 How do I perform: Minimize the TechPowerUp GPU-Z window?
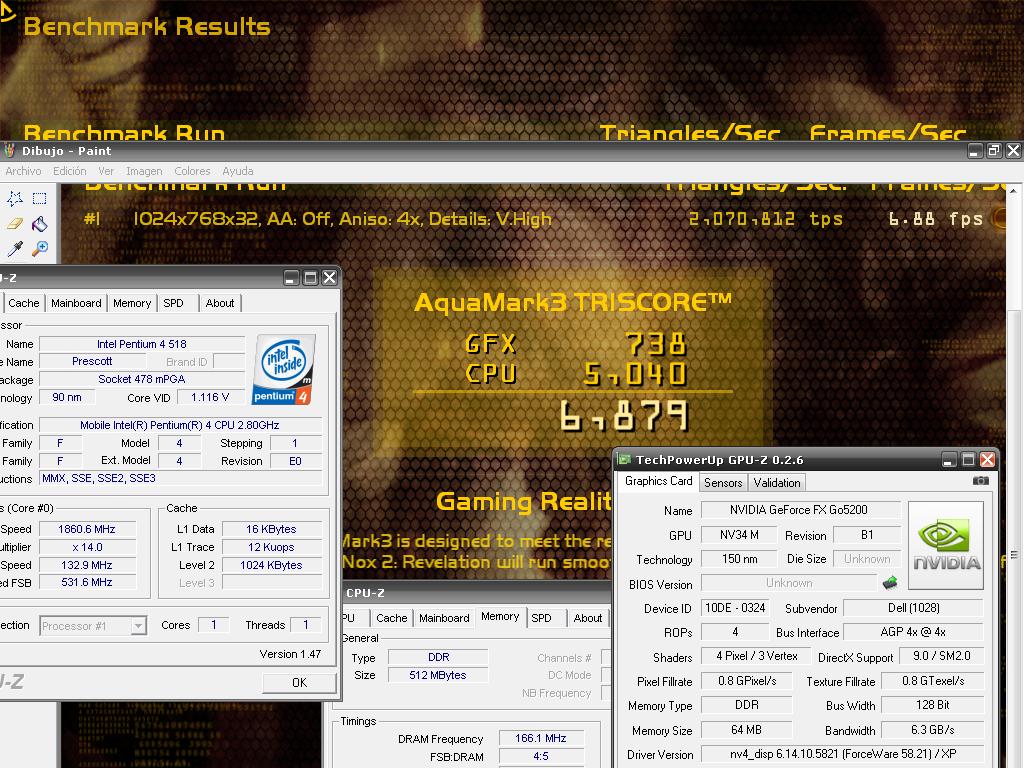point(949,460)
